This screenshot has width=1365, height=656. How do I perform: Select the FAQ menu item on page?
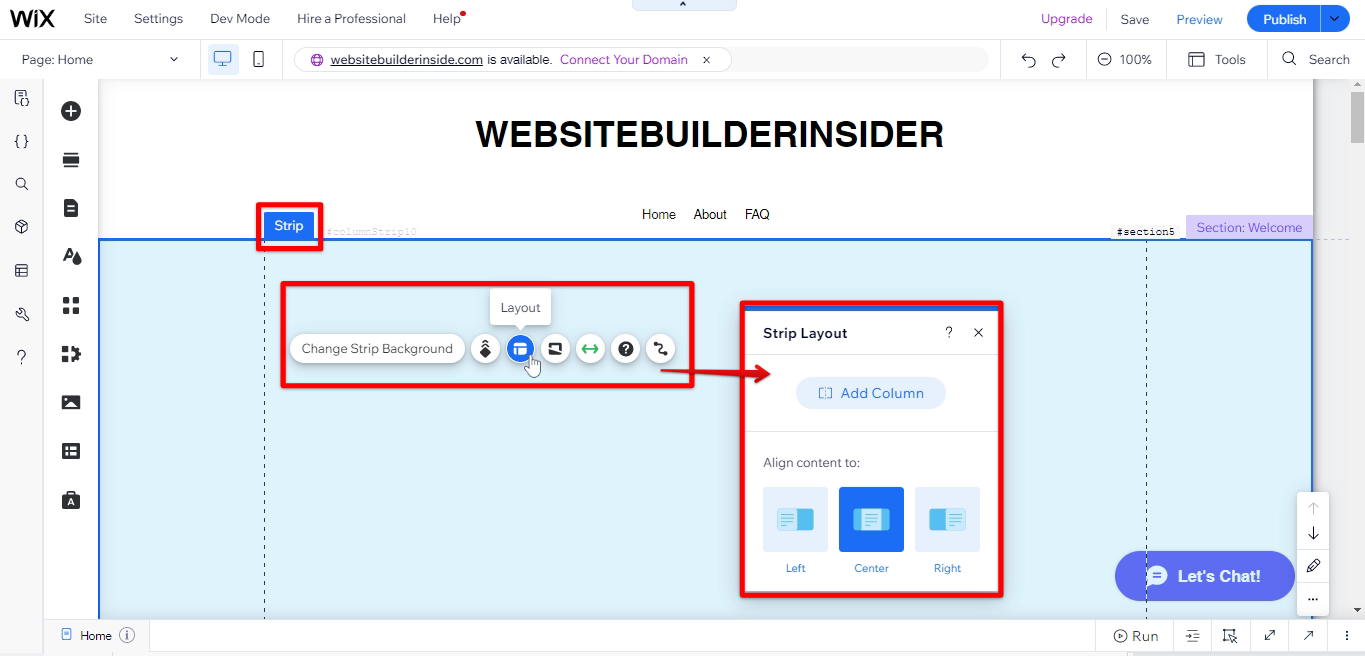pos(757,214)
